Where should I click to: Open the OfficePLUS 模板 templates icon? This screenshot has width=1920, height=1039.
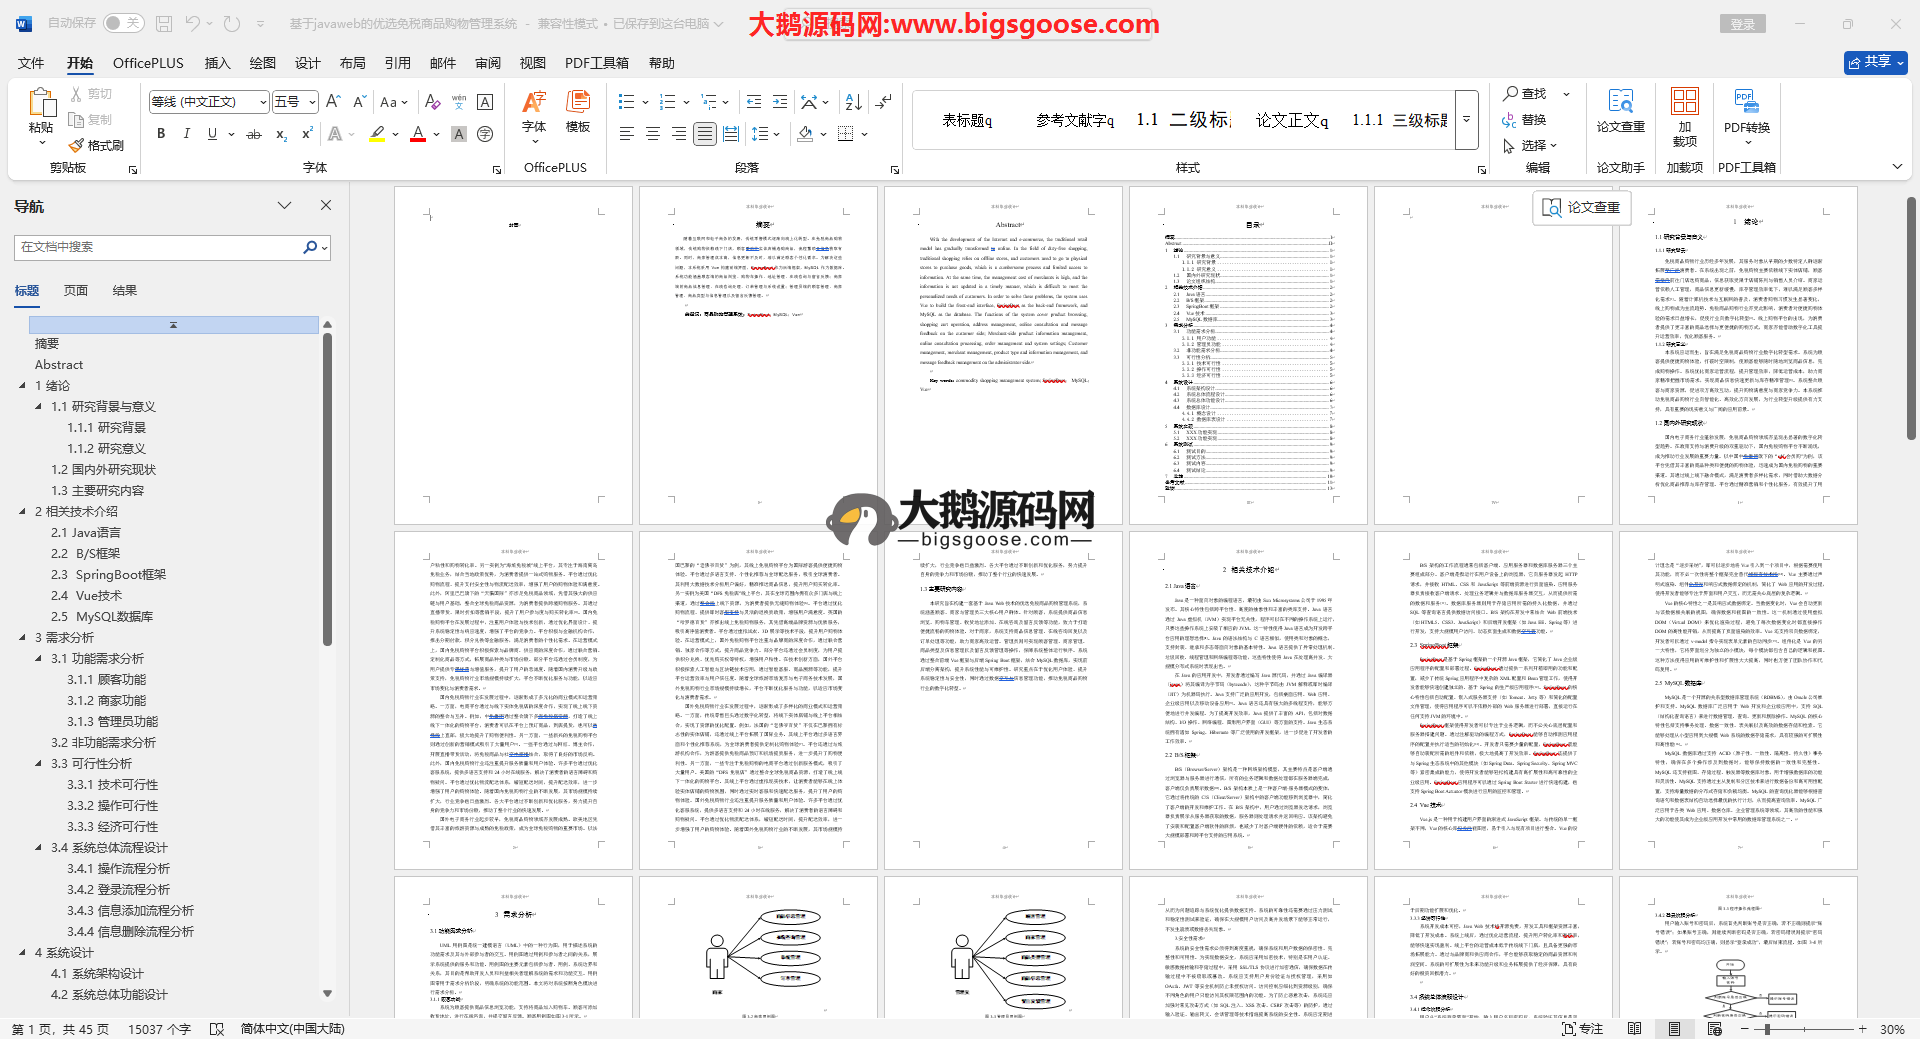click(578, 111)
